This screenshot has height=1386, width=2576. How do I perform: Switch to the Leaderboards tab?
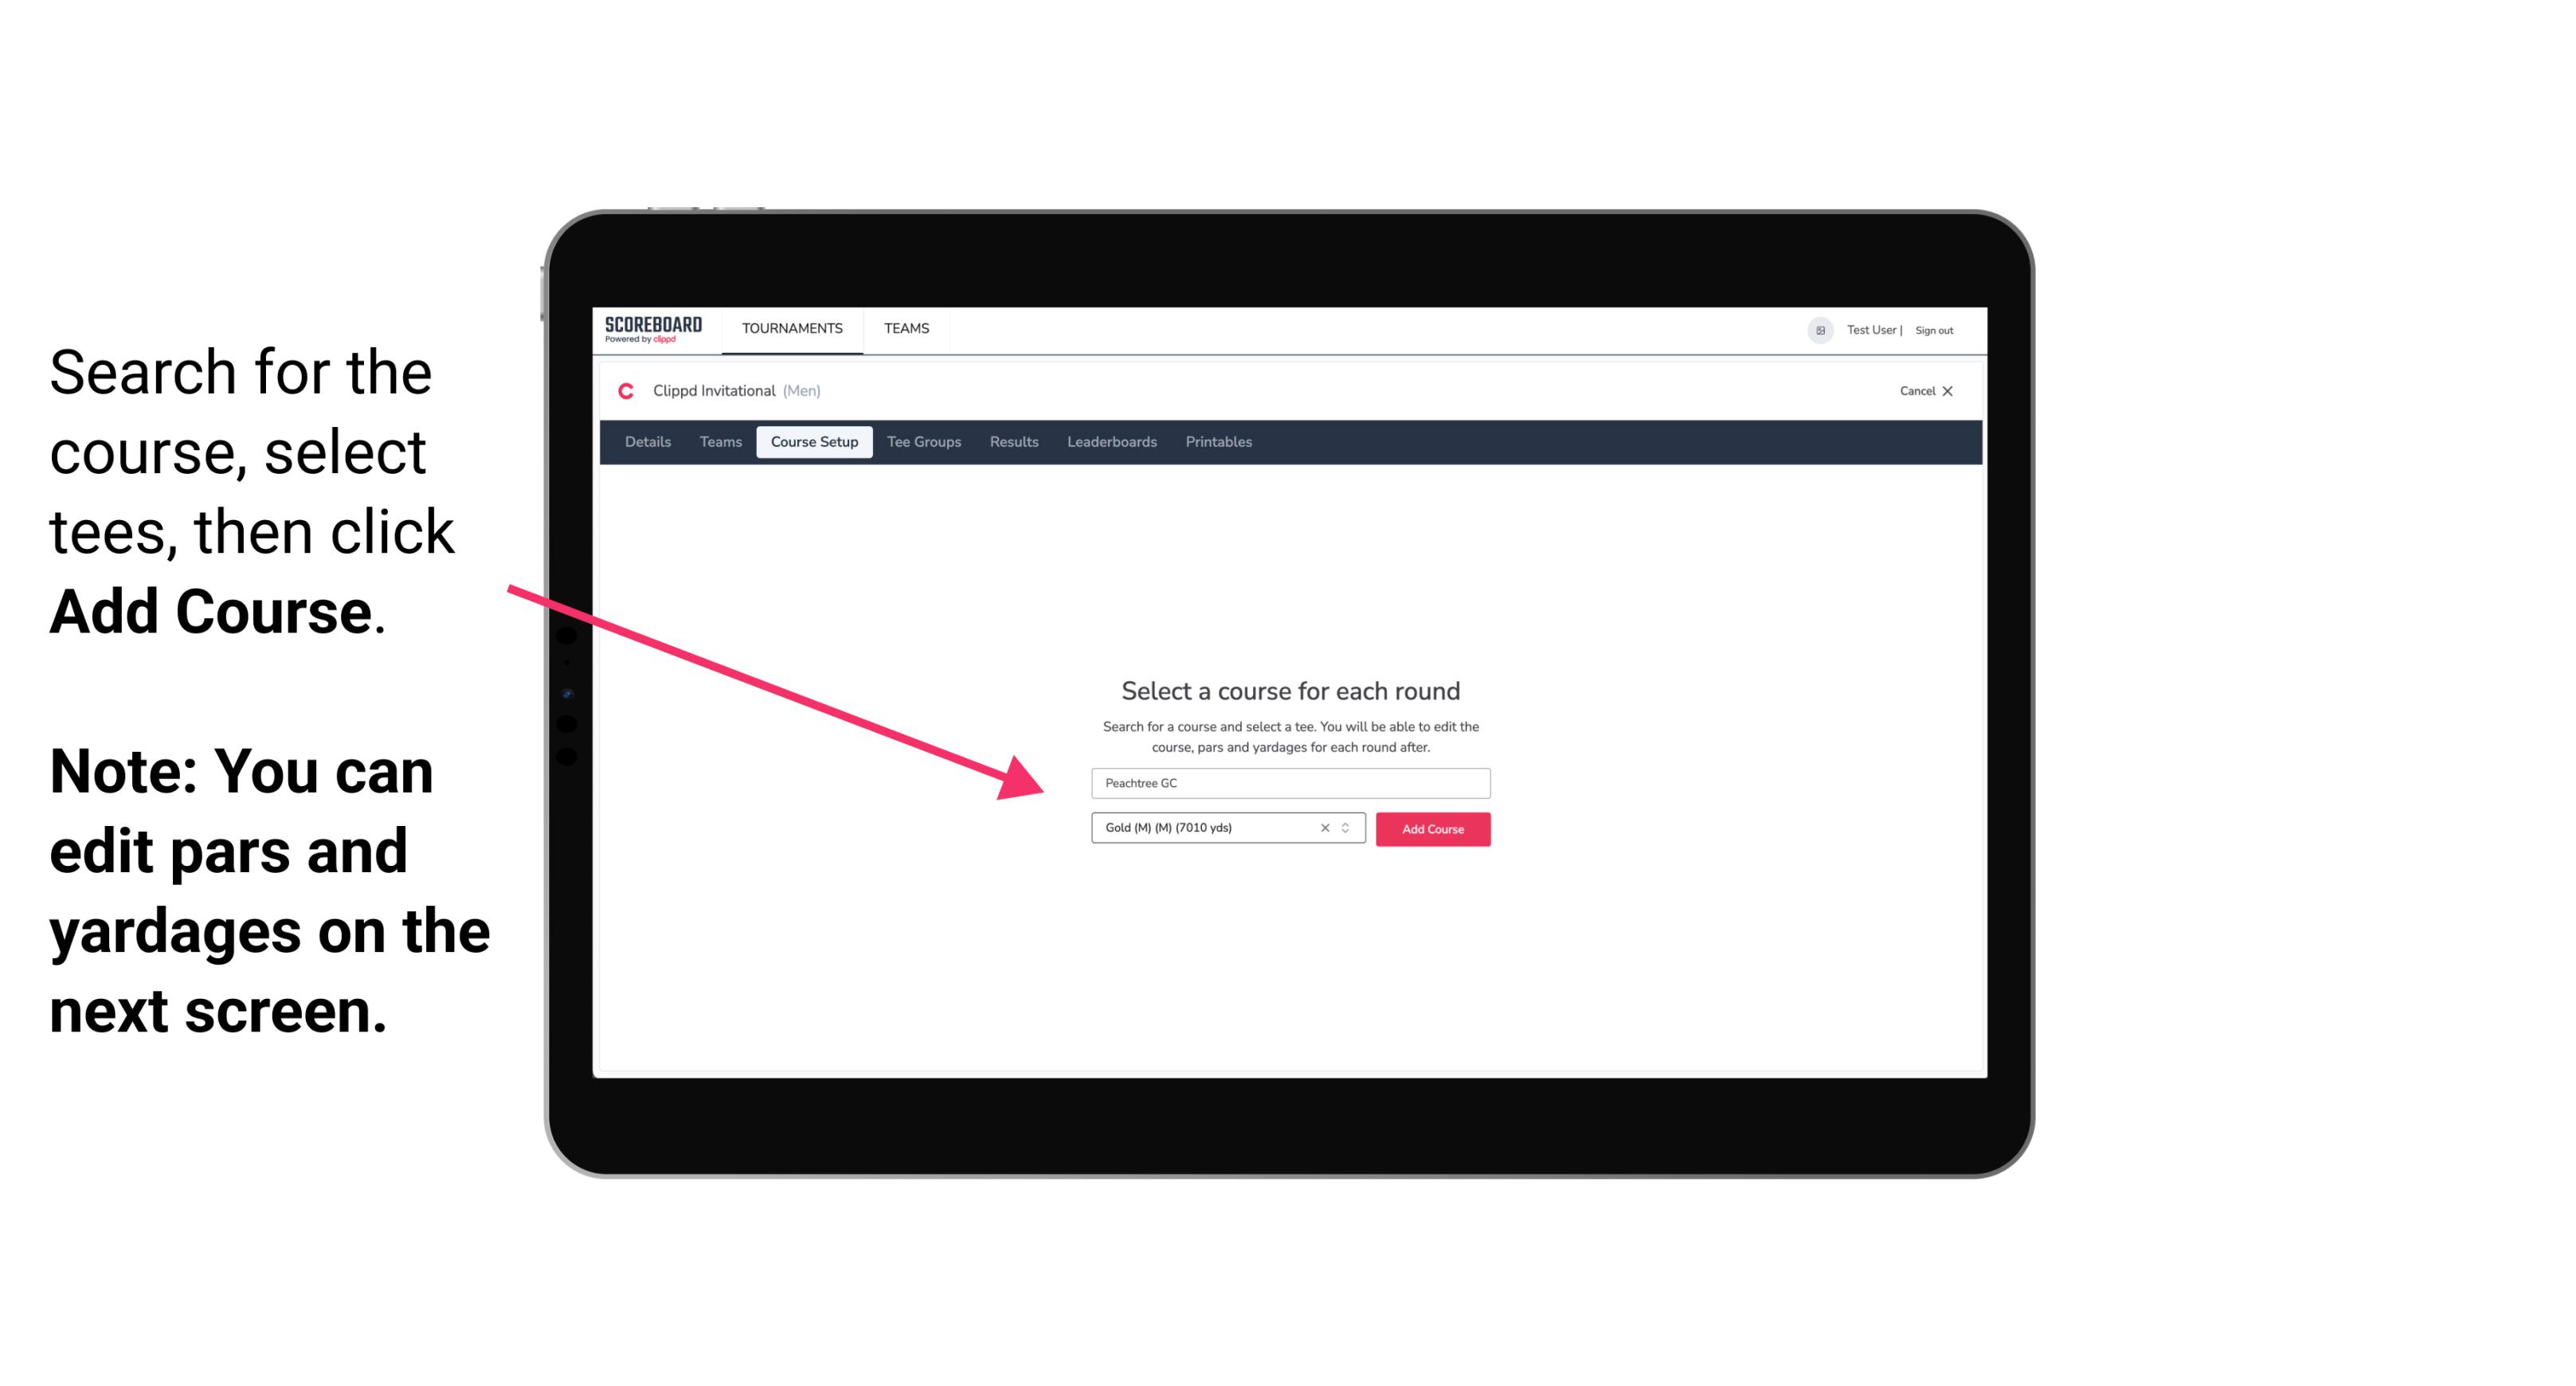(1112, 440)
